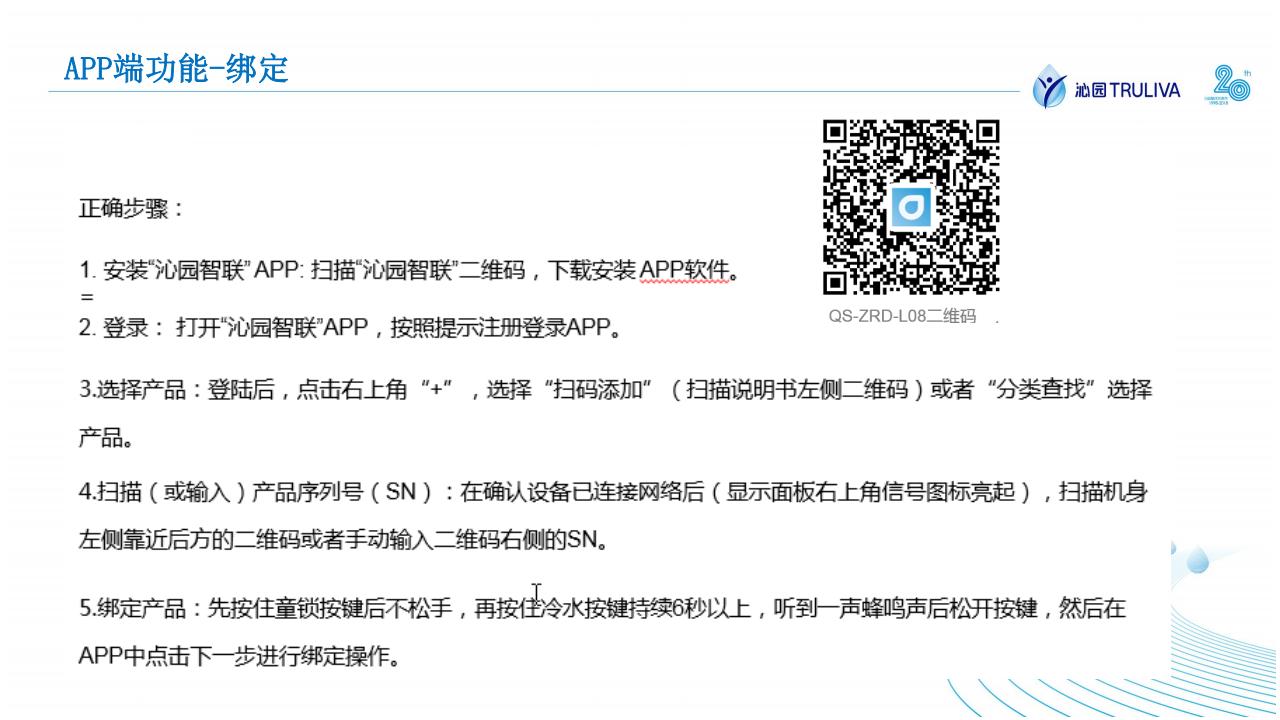Click the 20th anniversary emblem

1230,86
